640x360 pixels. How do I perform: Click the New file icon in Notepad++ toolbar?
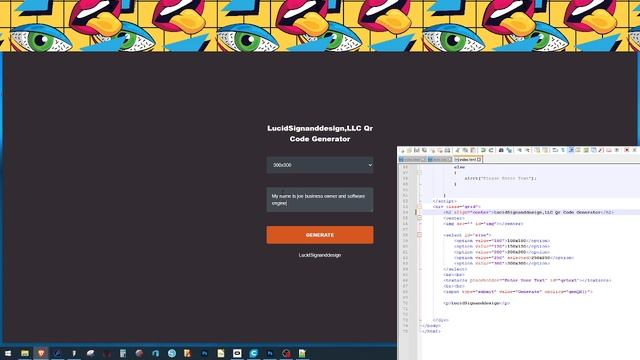click(x=402, y=150)
